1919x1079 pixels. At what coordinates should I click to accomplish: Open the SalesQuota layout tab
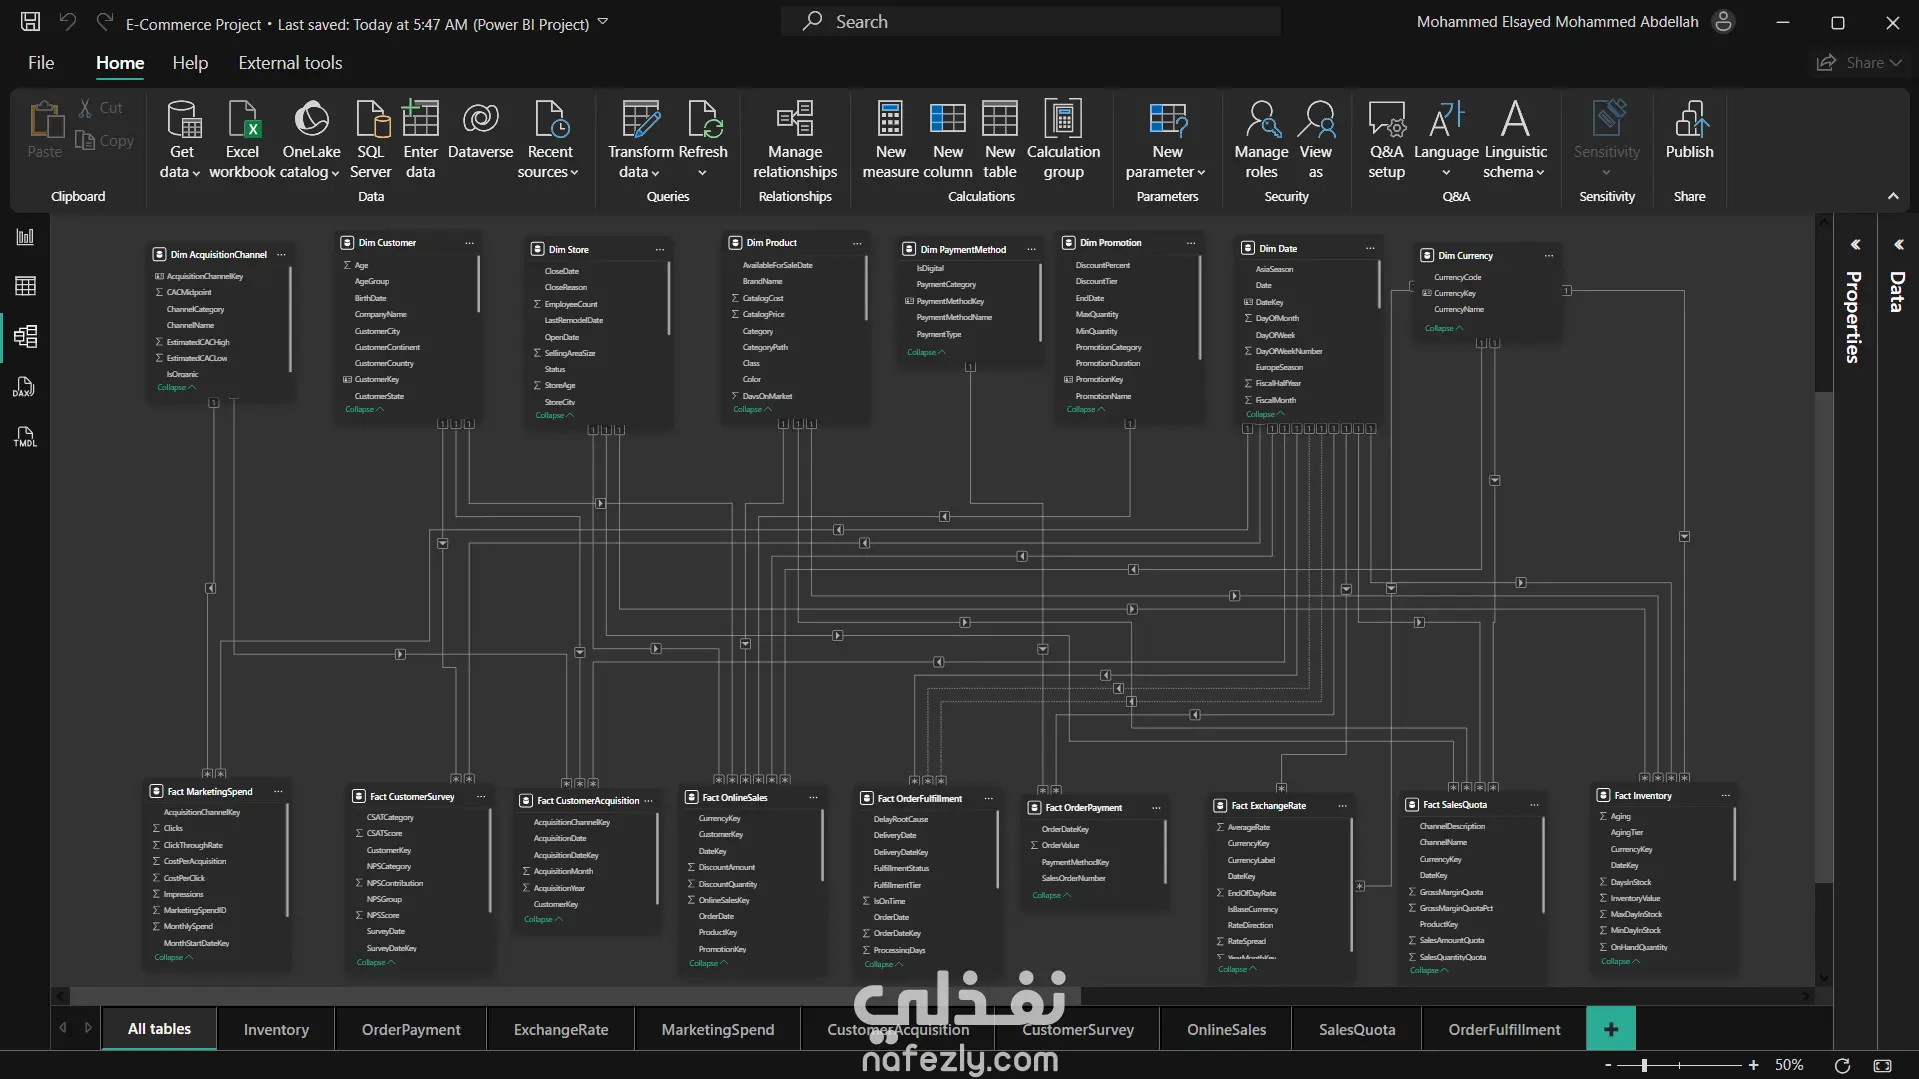click(x=1357, y=1030)
